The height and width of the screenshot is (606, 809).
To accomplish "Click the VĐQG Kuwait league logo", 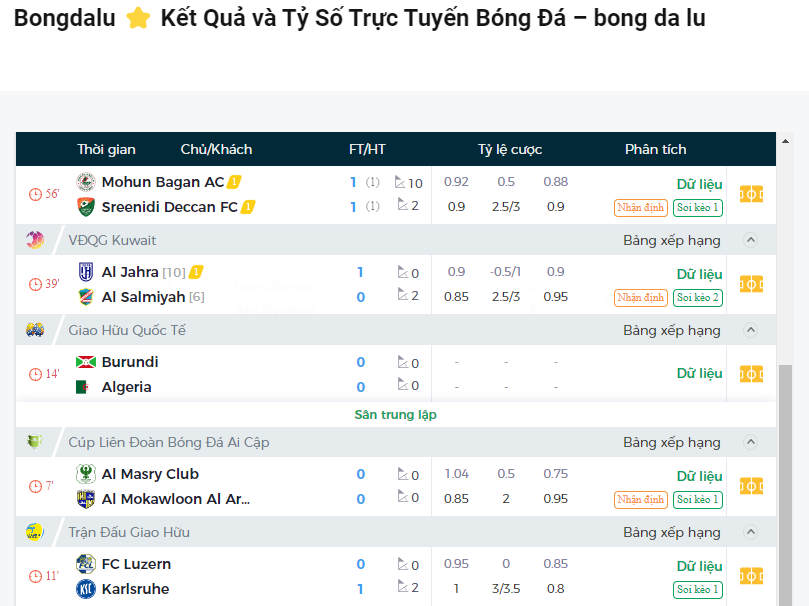I will 36,240.
